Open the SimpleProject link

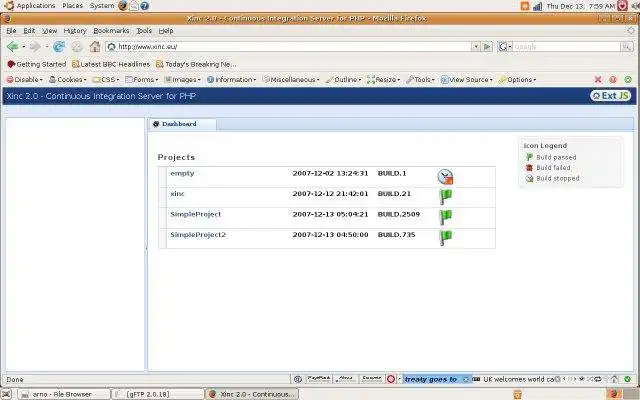pos(196,214)
